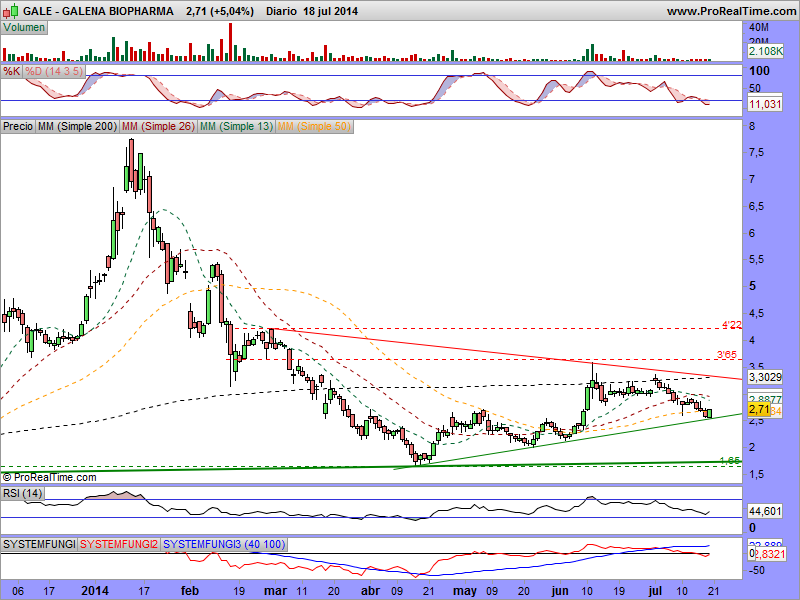Screen dimensions: 800x600
Task: Click the may month label on the time axis
Action: coord(465,591)
